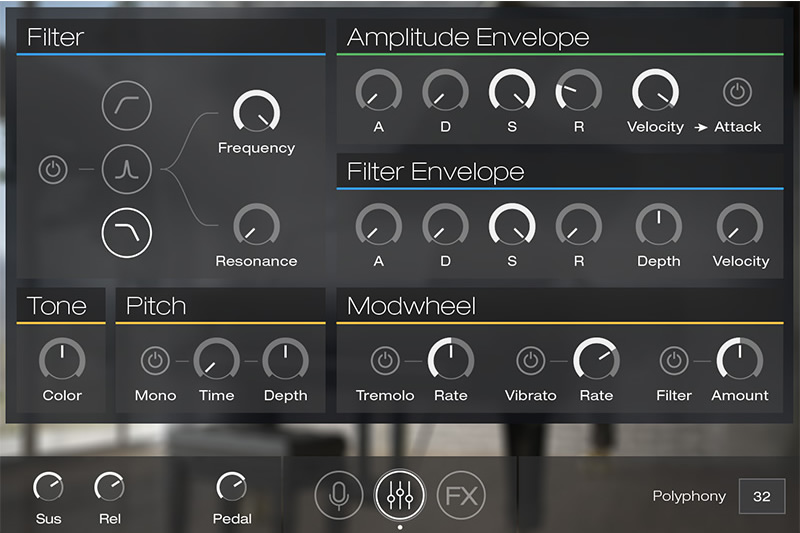The width and height of the screenshot is (800, 533).
Task: Click the Attack label text
Action: [x=737, y=126]
